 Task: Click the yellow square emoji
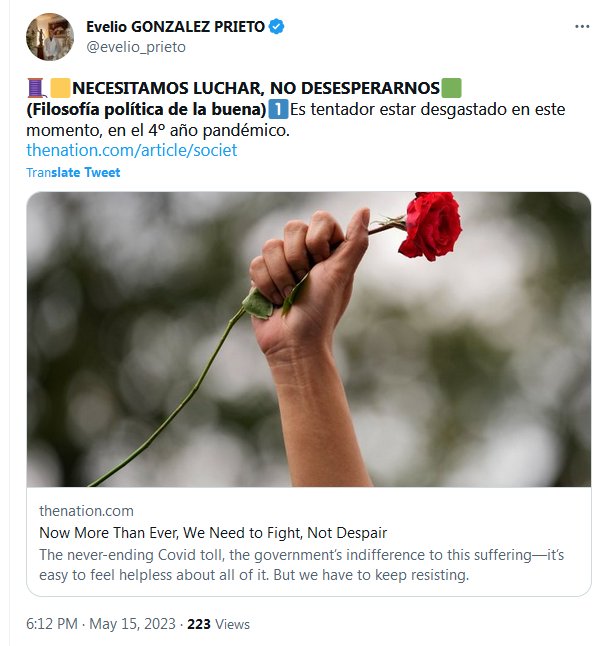[x=60, y=88]
